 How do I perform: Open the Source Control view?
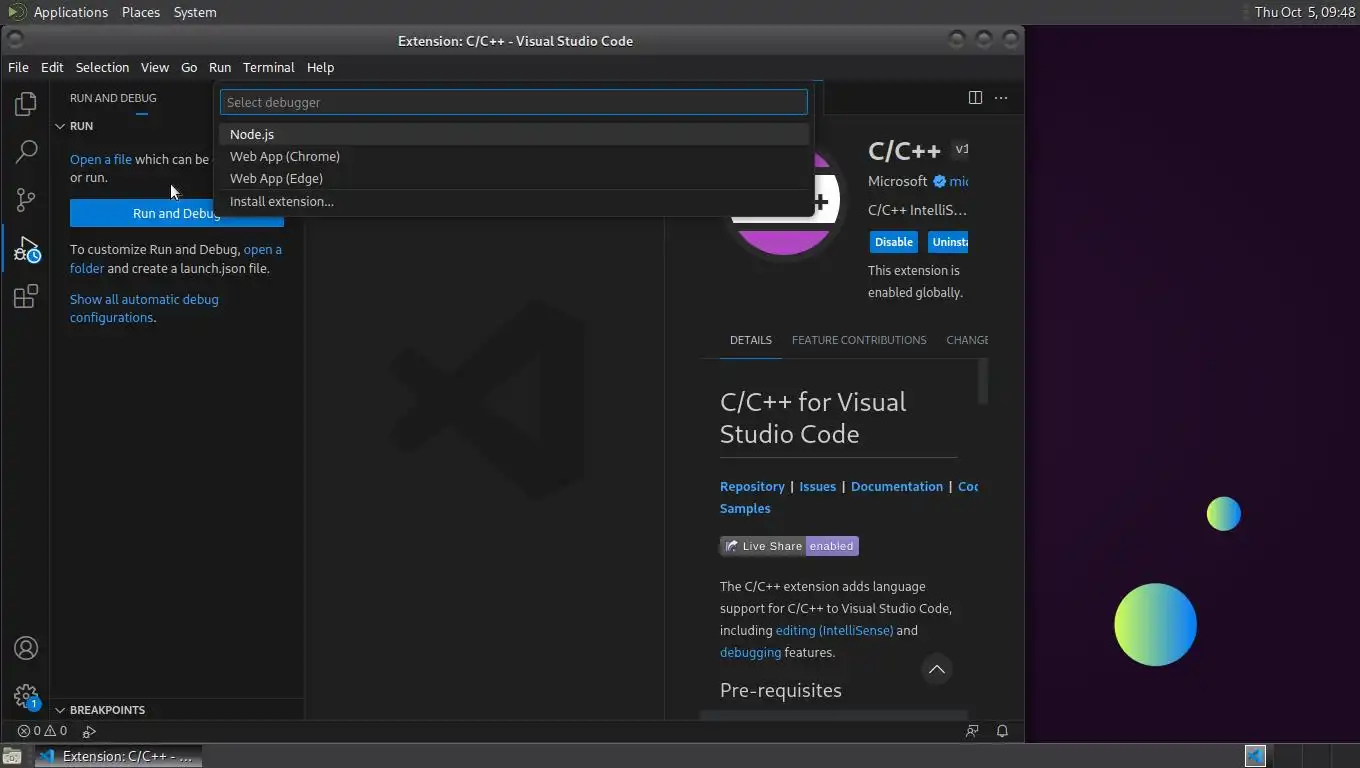coord(26,200)
